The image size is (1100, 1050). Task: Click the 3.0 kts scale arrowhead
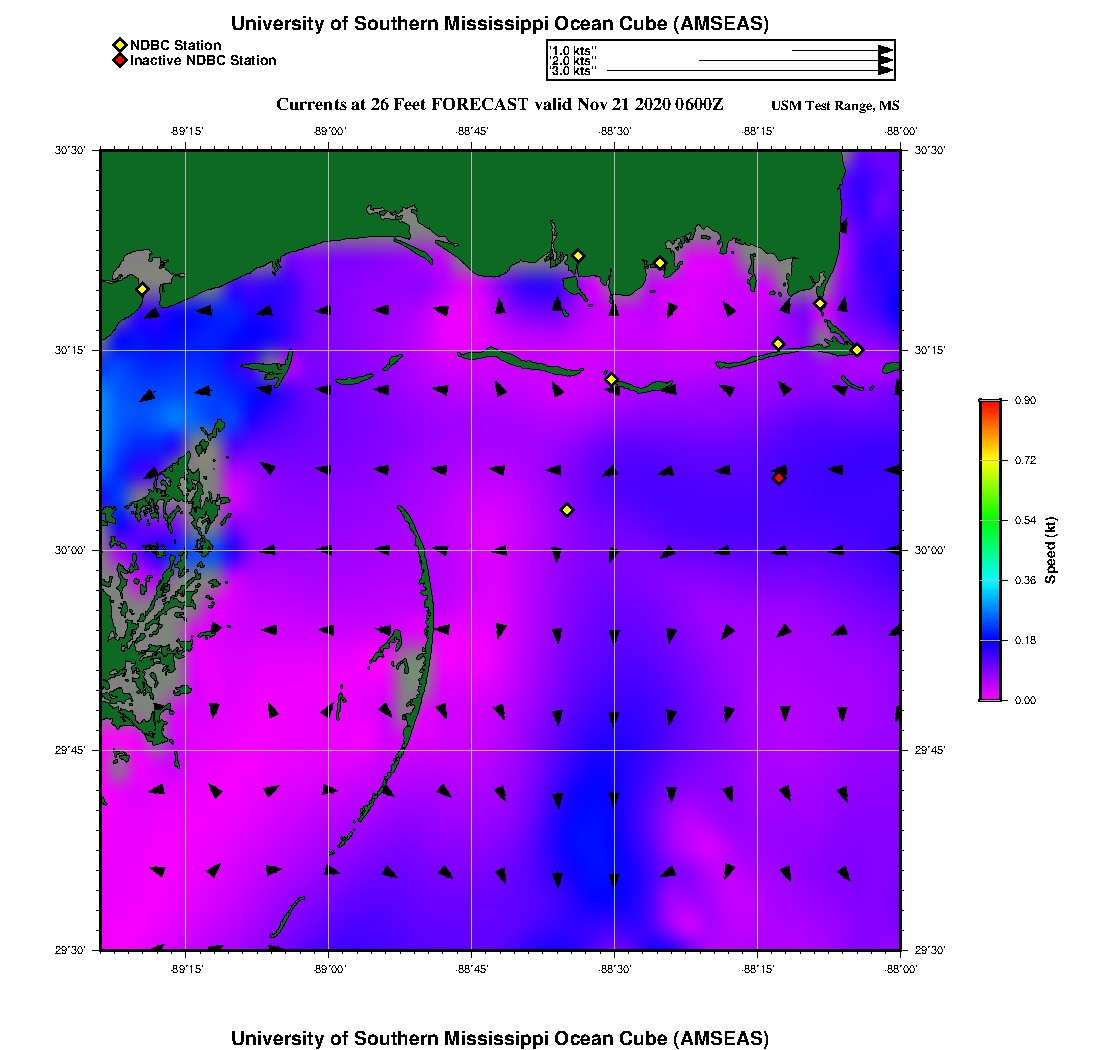(885, 71)
